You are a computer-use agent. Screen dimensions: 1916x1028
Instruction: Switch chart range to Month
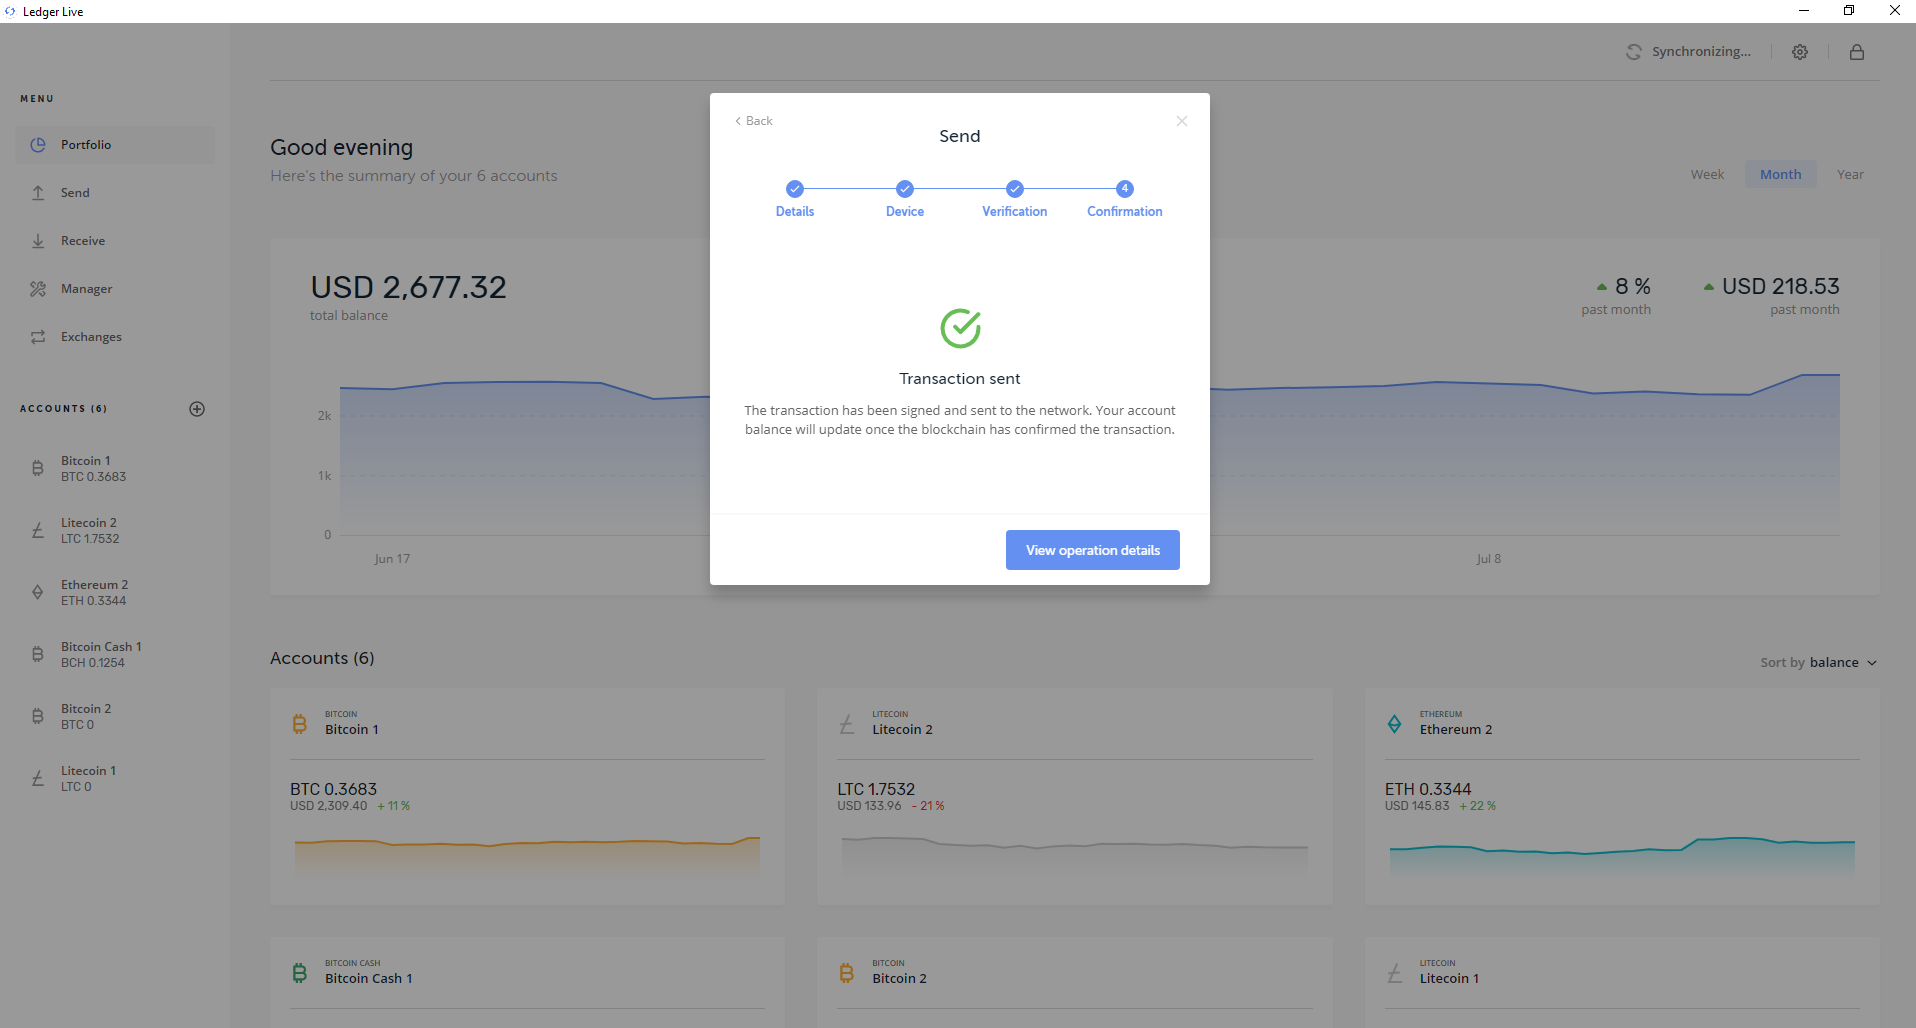(1781, 174)
